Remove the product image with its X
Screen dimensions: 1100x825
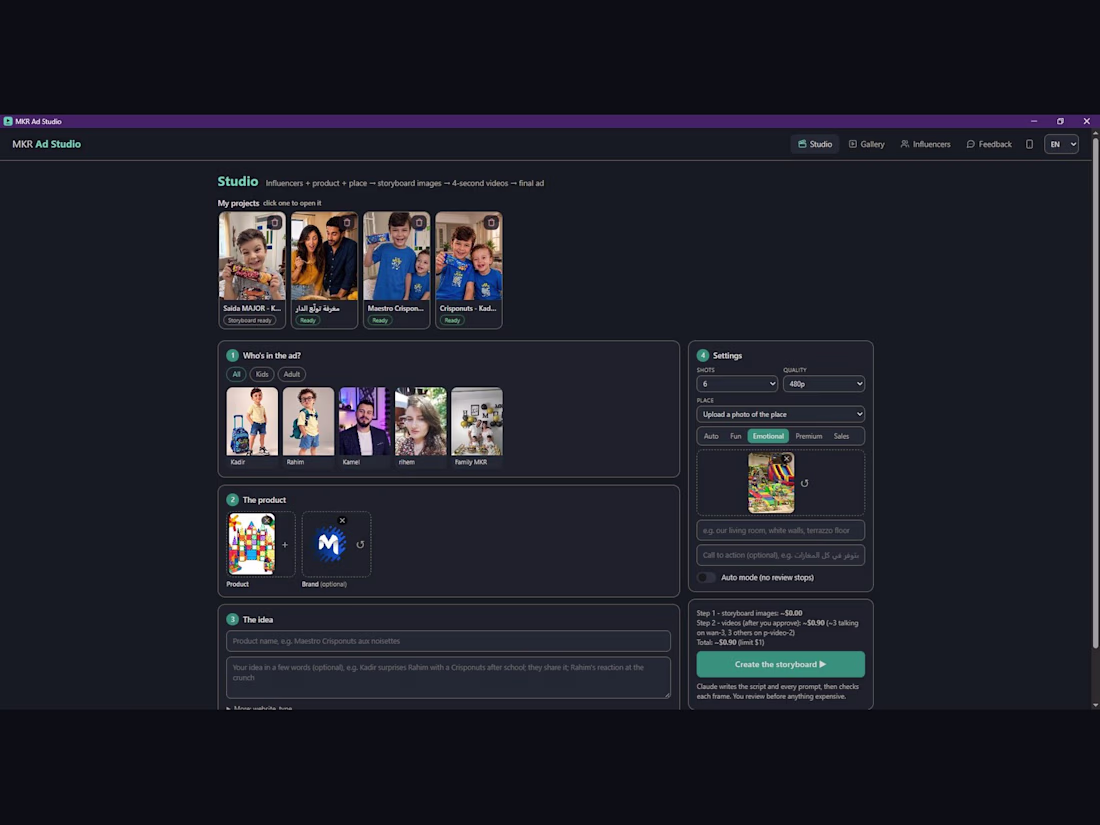point(267,521)
